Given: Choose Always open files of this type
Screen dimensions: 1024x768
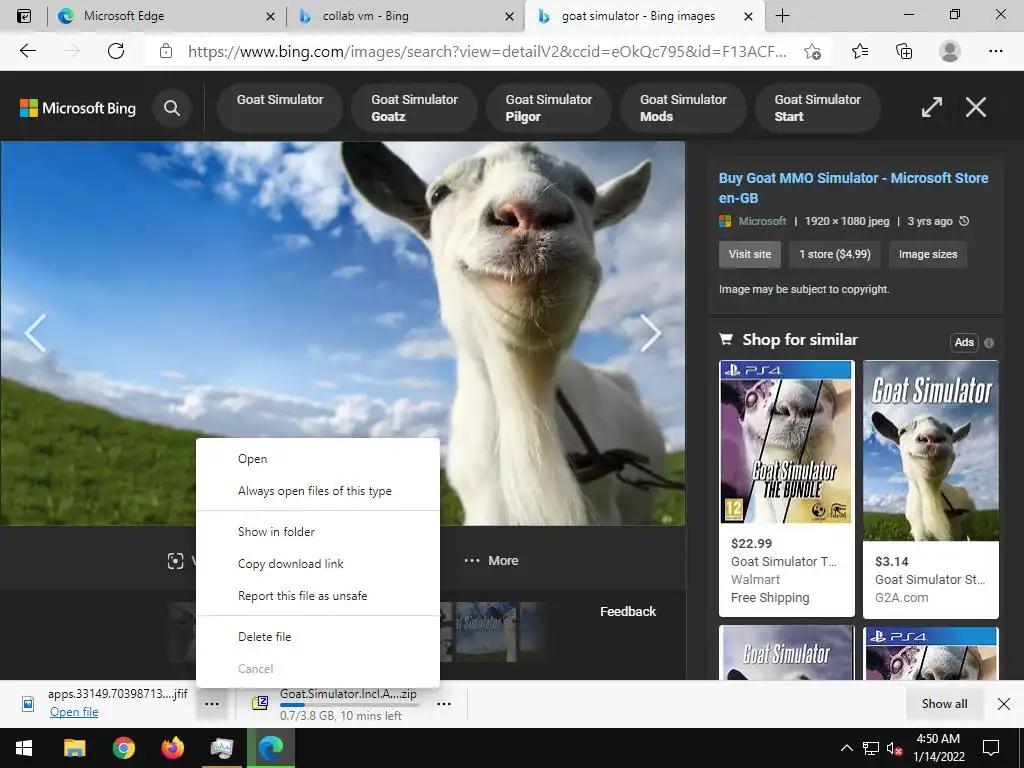Looking at the screenshot, I should pyautogui.click(x=318, y=491).
